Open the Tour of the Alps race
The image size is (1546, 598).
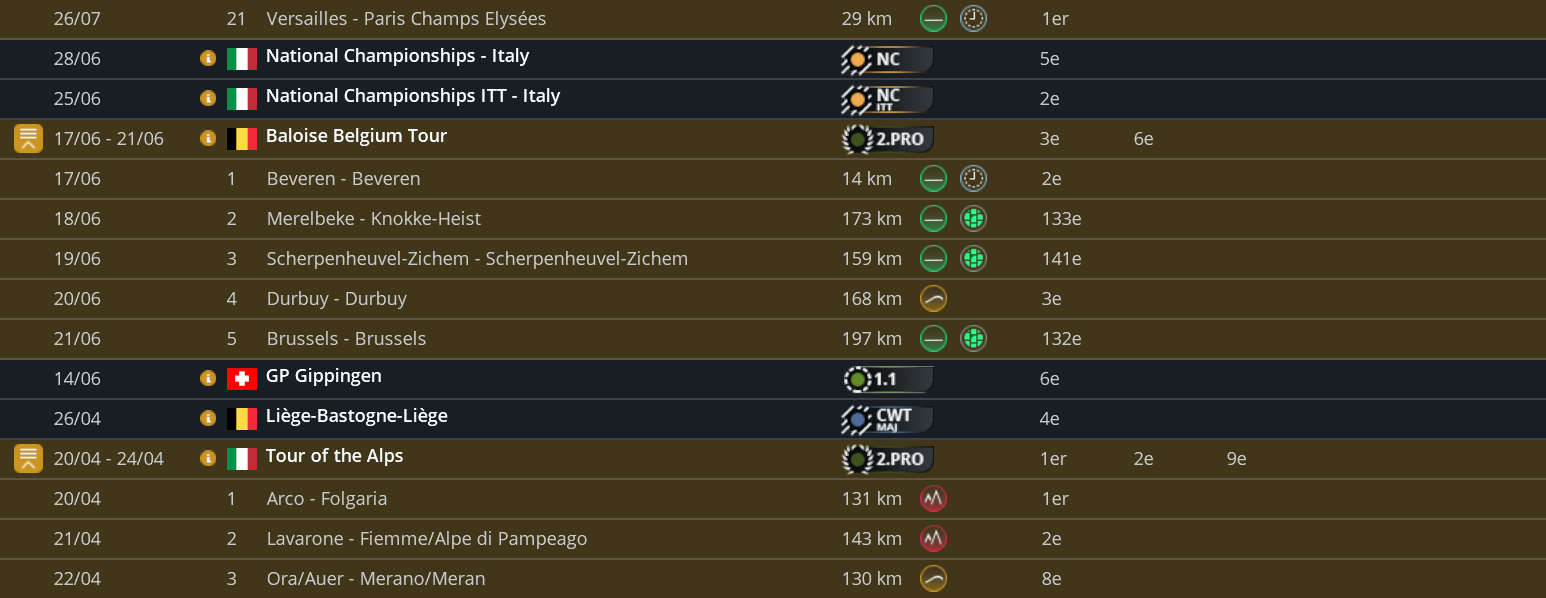pyautogui.click(x=334, y=456)
